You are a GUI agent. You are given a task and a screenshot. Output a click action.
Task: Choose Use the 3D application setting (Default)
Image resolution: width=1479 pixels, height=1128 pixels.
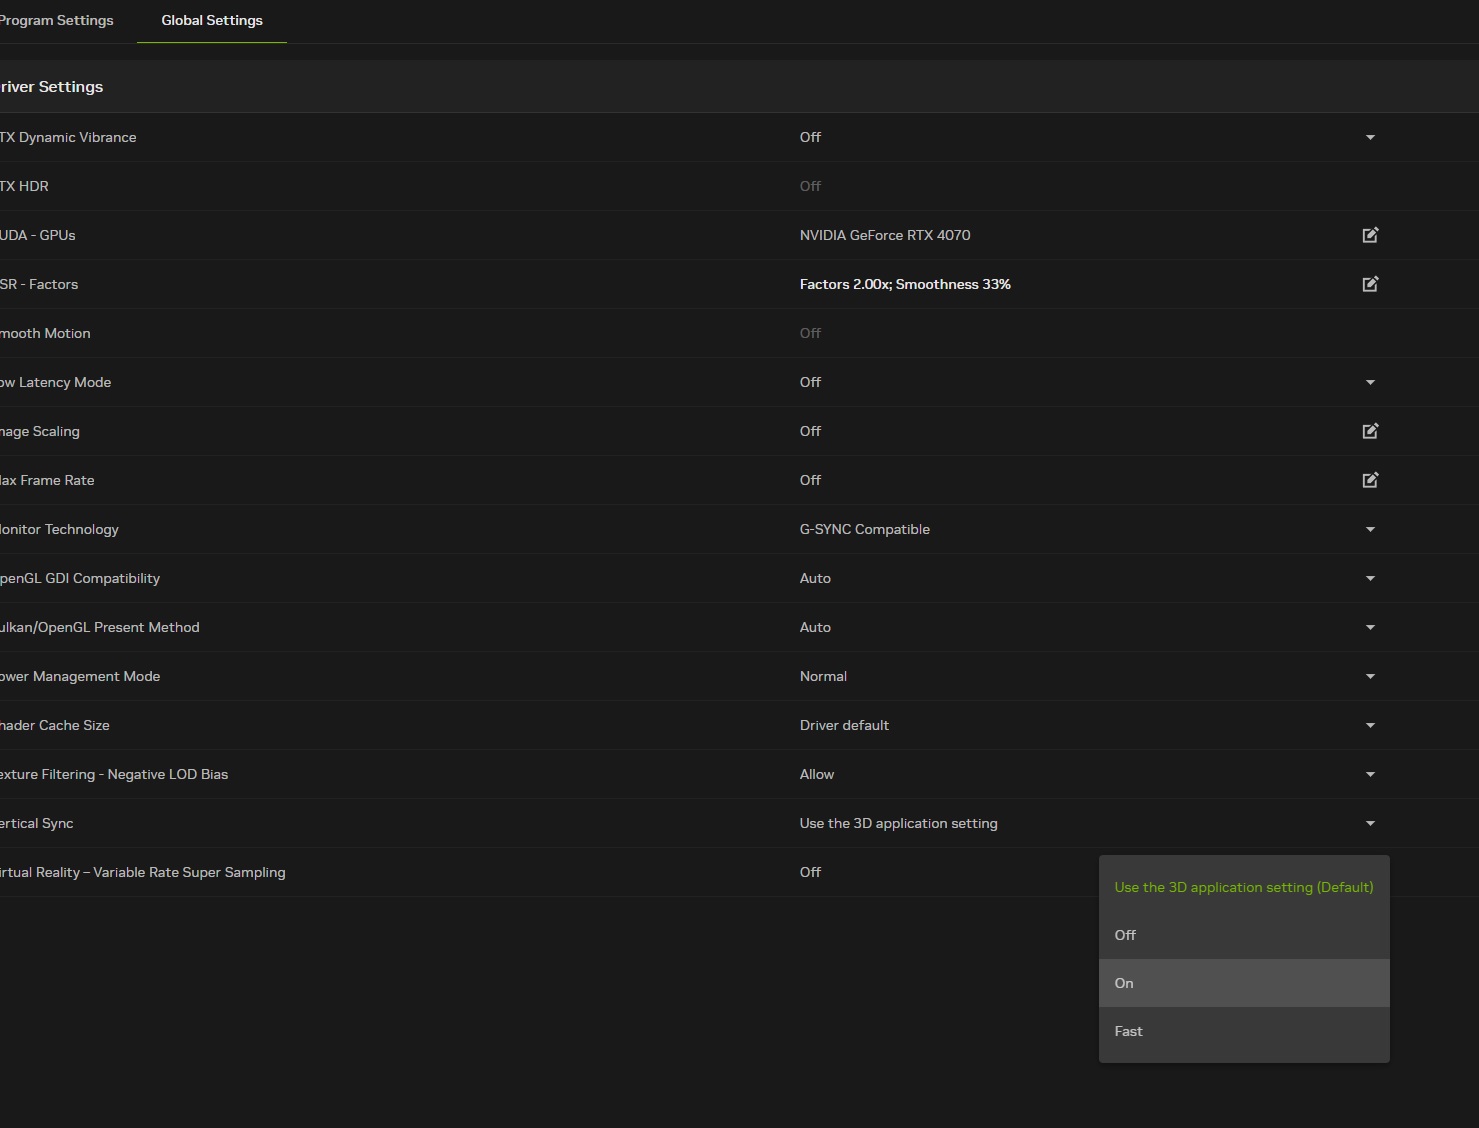coord(1244,887)
